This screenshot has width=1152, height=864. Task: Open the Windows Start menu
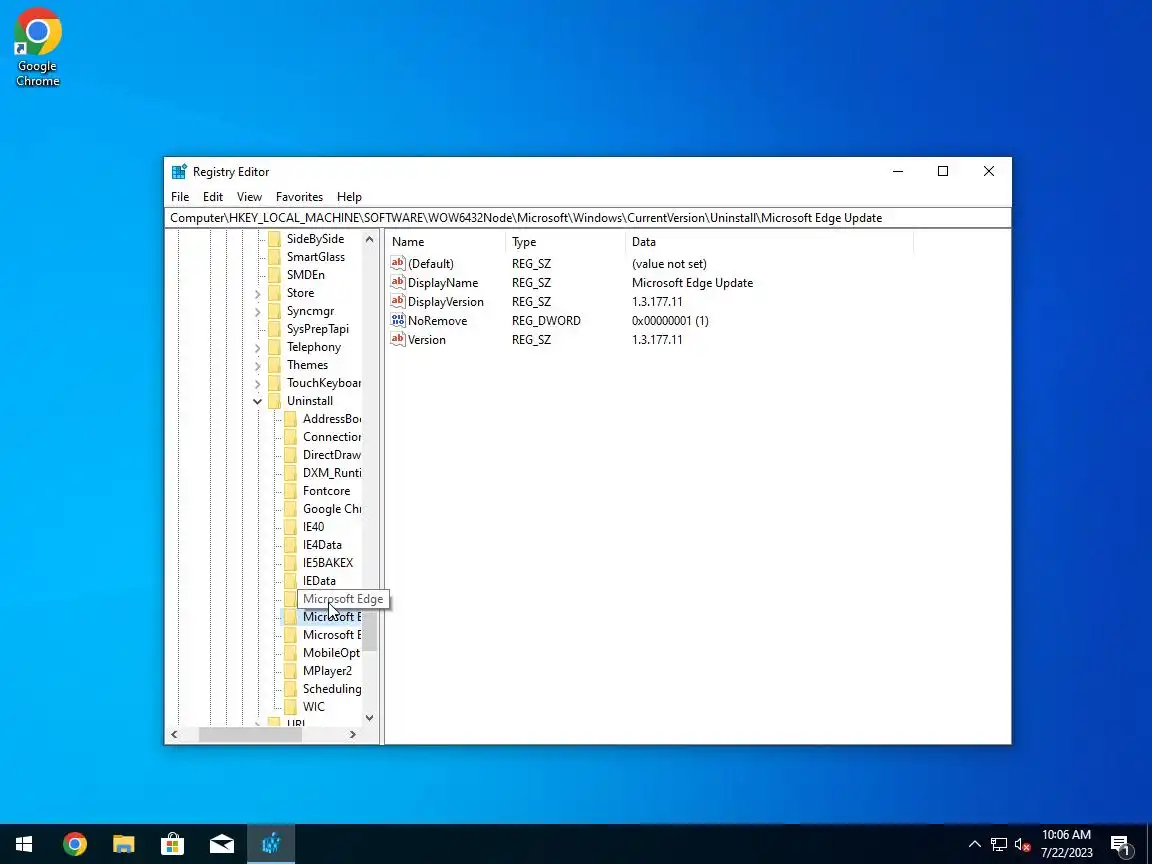click(x=24, y=844)
